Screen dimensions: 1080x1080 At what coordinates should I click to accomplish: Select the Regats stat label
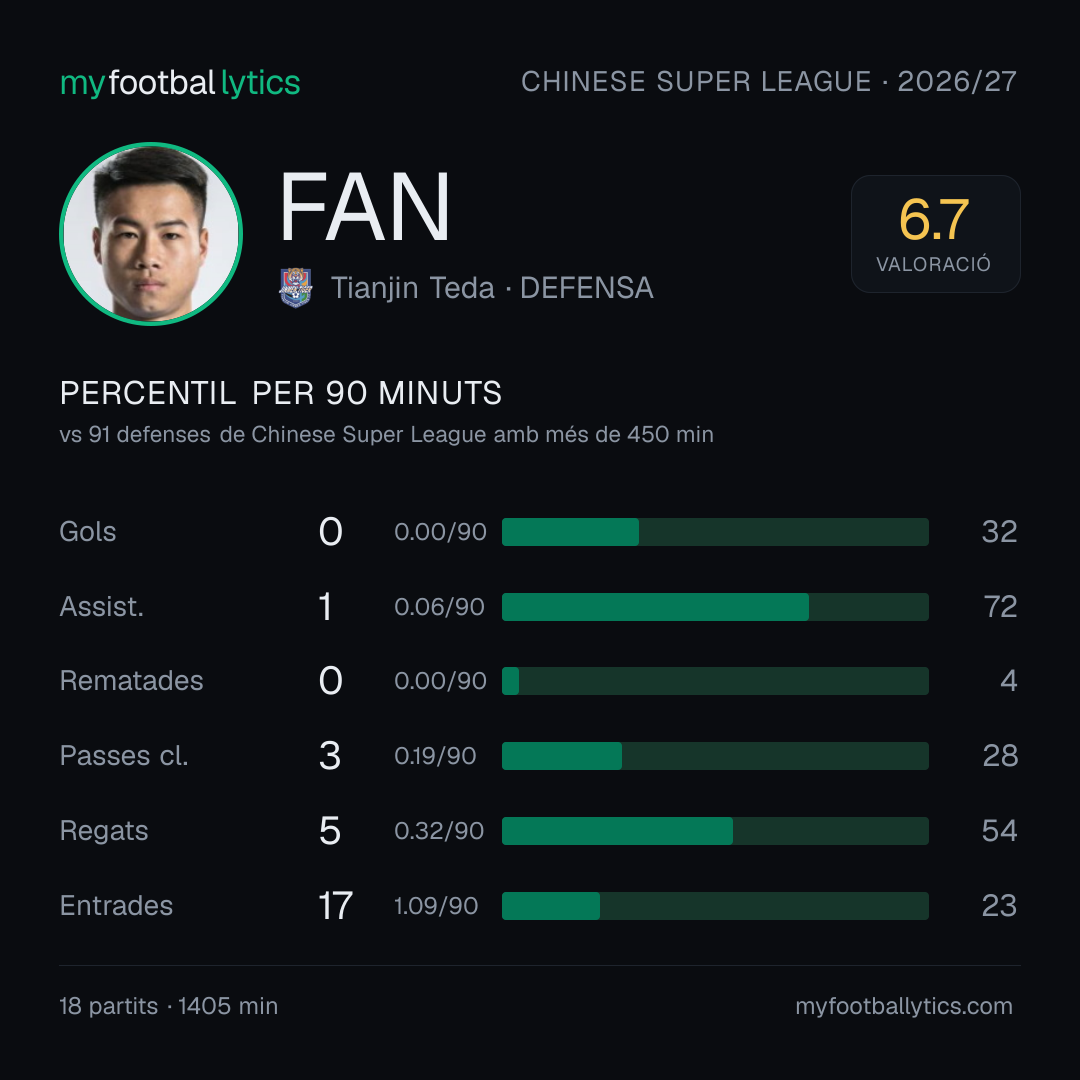[104, 831]
